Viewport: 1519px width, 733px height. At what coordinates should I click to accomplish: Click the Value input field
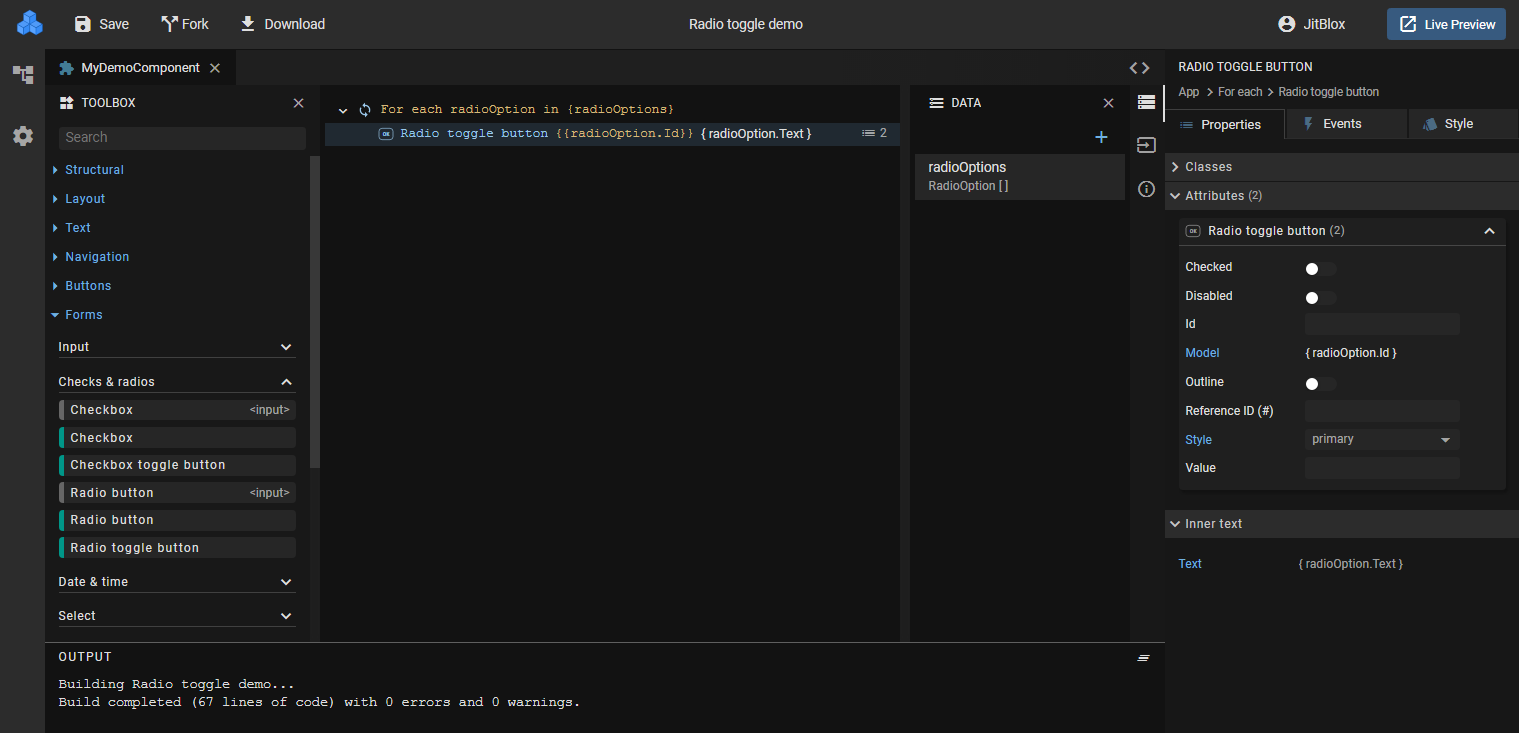pyautogui.click(x=1382, y=468)
